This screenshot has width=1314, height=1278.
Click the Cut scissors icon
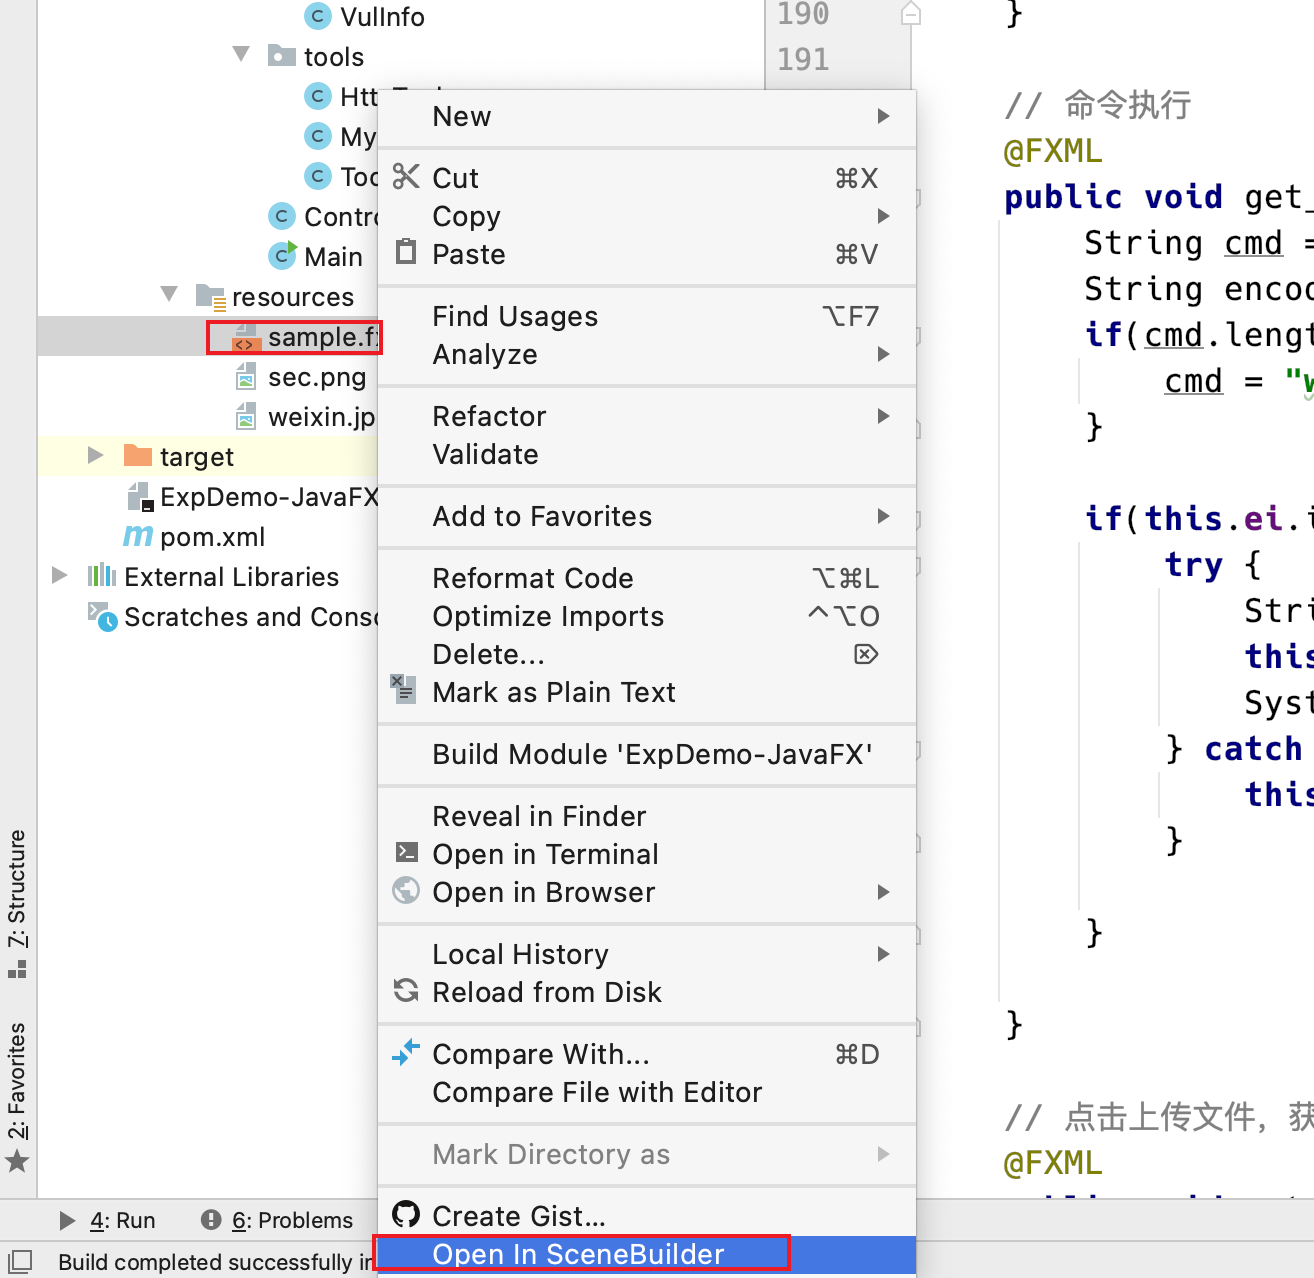[405, 177]
